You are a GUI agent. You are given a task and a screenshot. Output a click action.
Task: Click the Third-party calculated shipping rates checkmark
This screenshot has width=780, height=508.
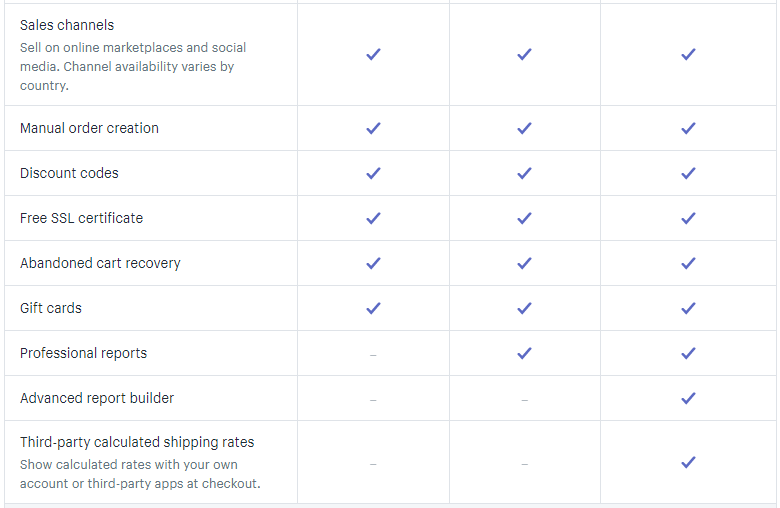coord(688,462)
